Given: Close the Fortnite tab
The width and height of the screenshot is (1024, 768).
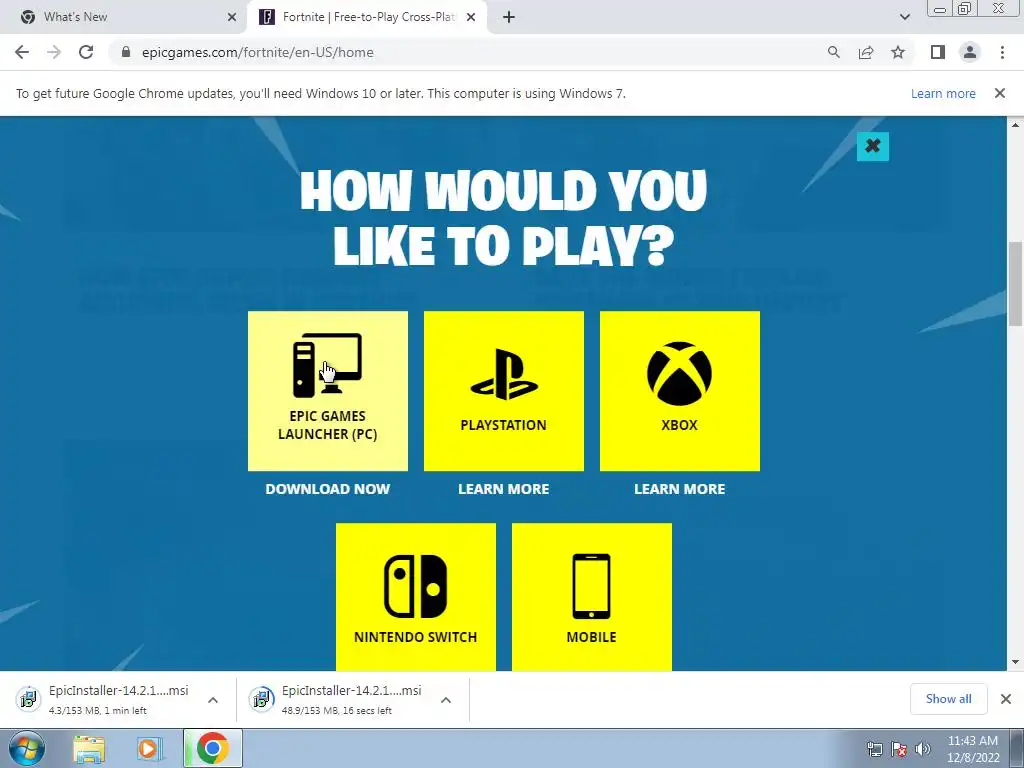Looking at the screenshot, I should 471,17.
